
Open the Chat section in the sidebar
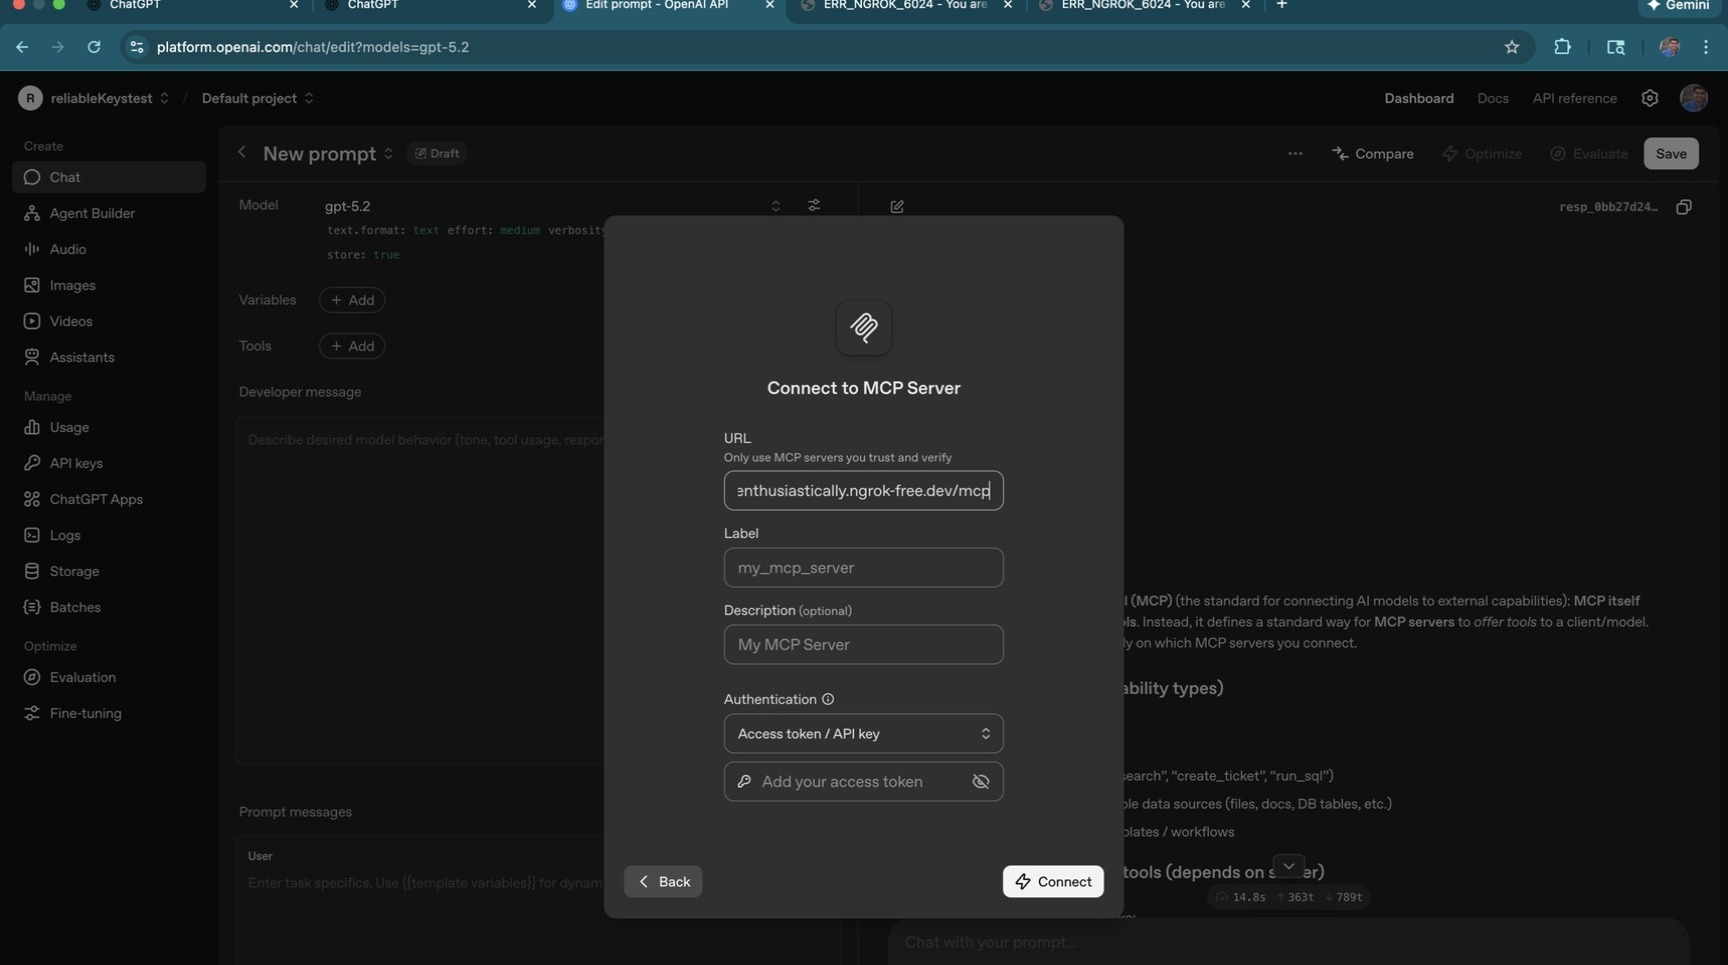[64, 177]
